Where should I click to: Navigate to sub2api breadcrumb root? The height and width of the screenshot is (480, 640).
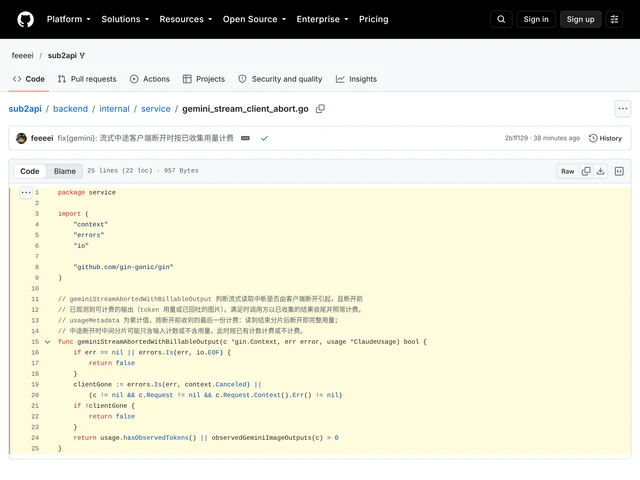click(25, 109)
